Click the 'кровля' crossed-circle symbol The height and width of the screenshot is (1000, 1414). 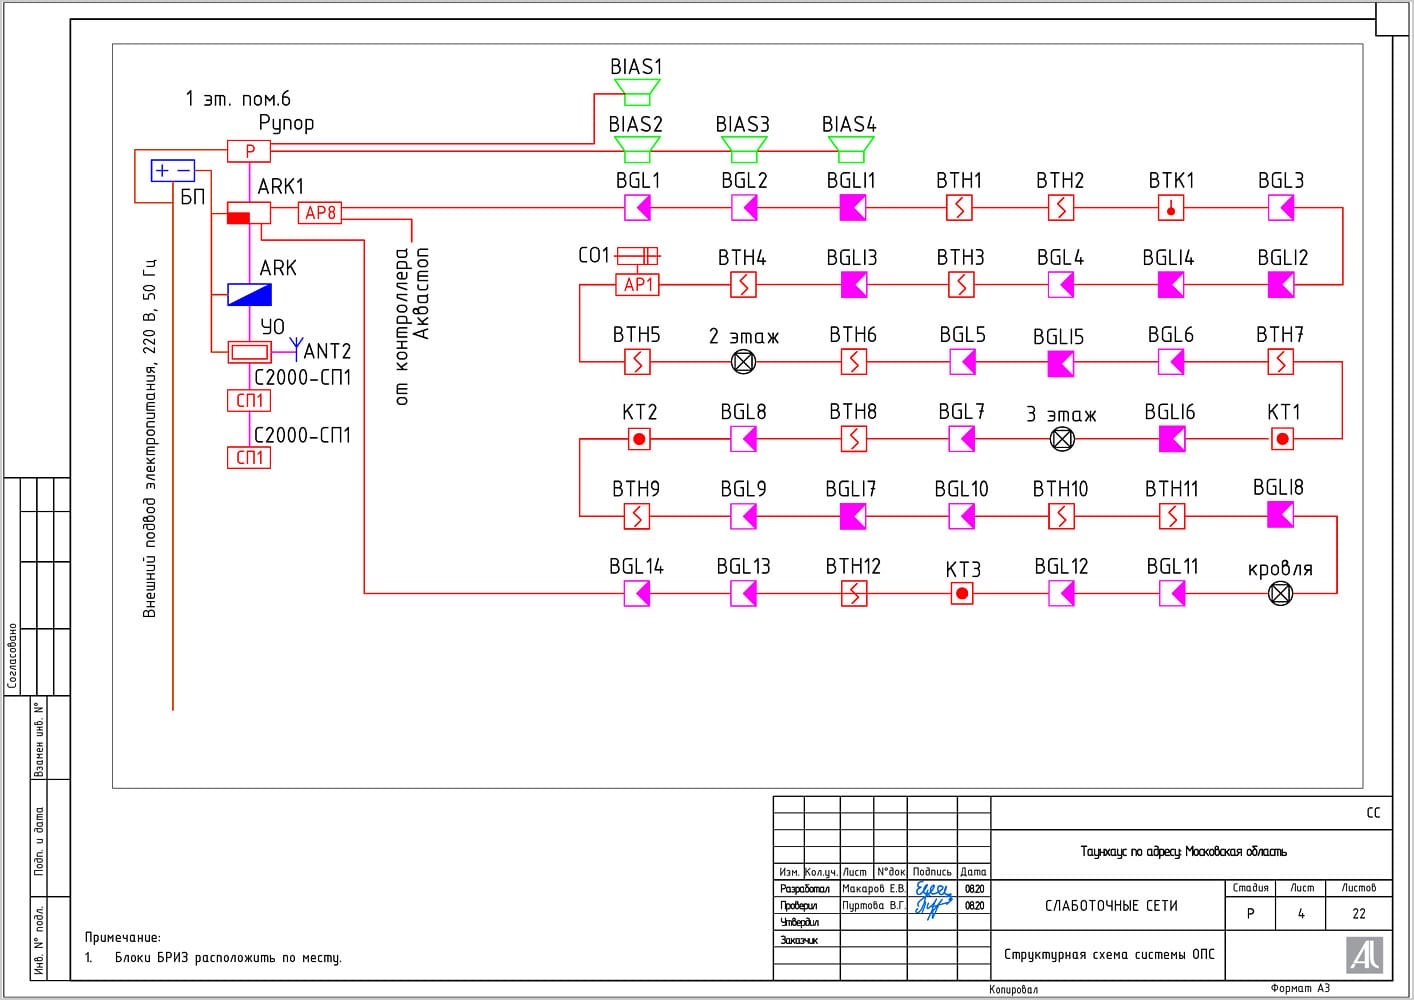(1280, 593)
